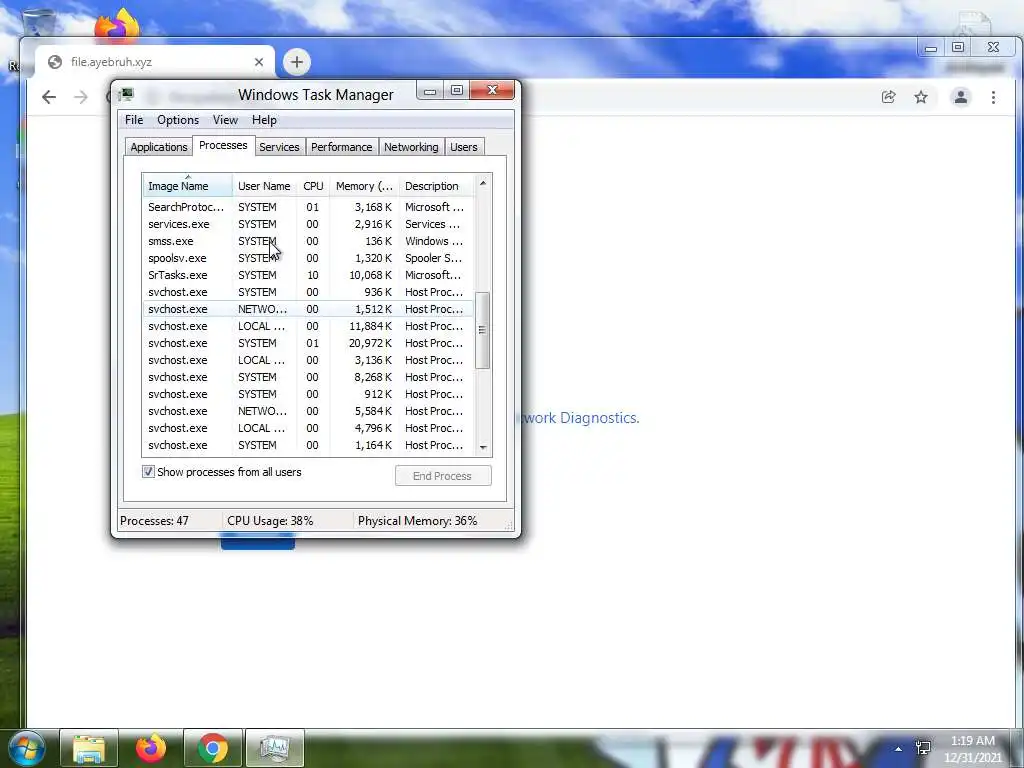1024x768 pixels.
Task: Launch Firefox from the taskbar
Action: tap(151, 748)
